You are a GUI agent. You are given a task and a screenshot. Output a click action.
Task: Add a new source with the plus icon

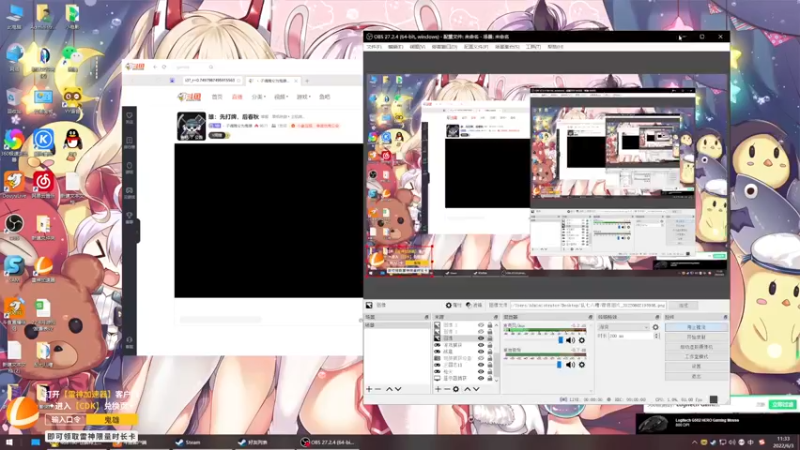[x=438, y=389]
